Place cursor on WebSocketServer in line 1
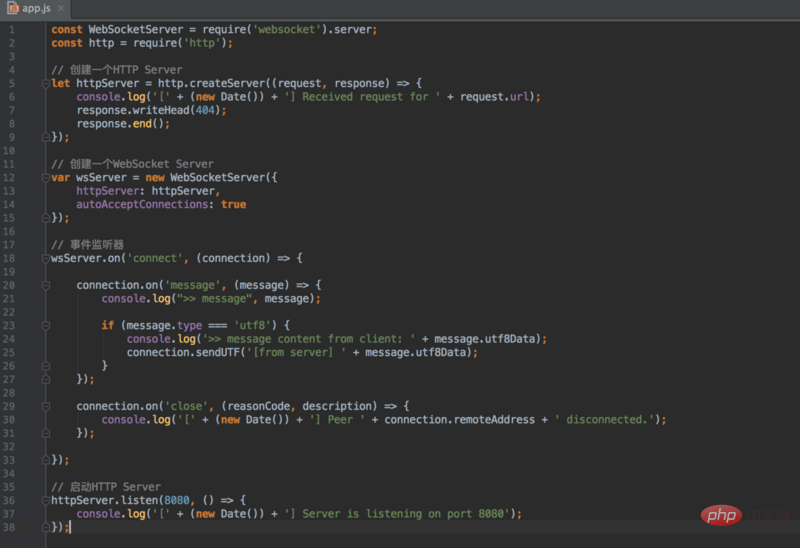Viewport: 800px width, 548px height. [x=136, y=30]
